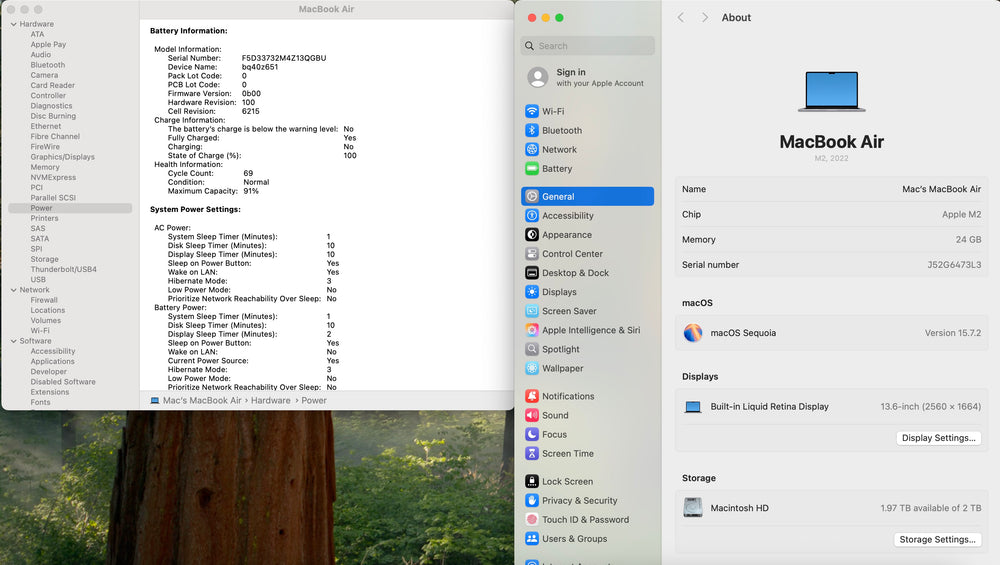The height and width of the screenshot is (565, 1000).
Task: Collapse the Hardware tree section
Action: (x=13, y=24)
